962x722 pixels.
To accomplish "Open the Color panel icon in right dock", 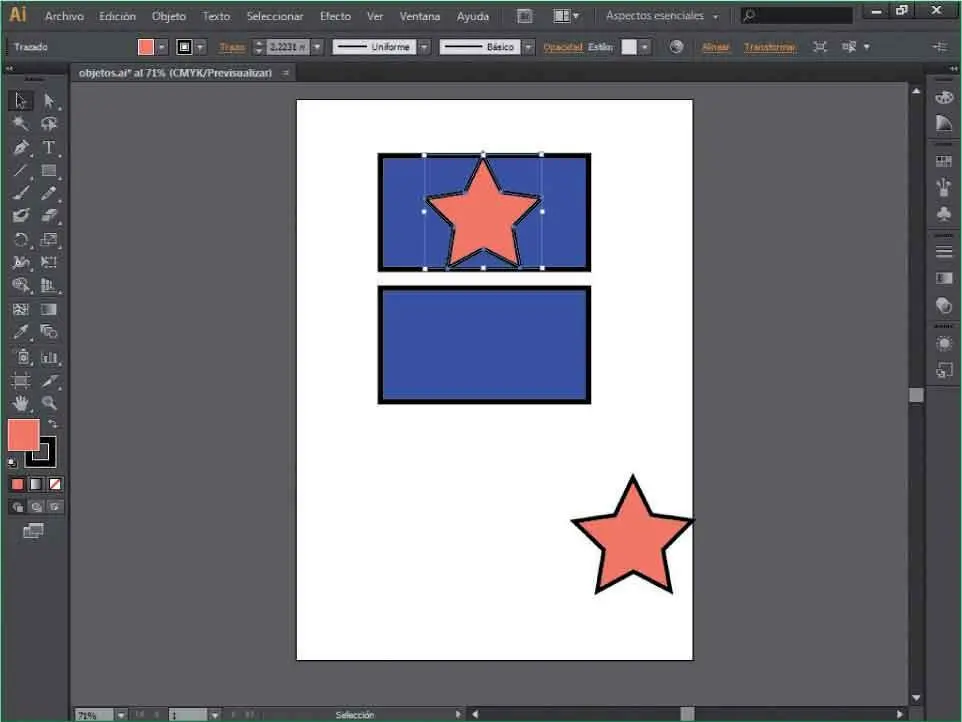I will [944, 98].
